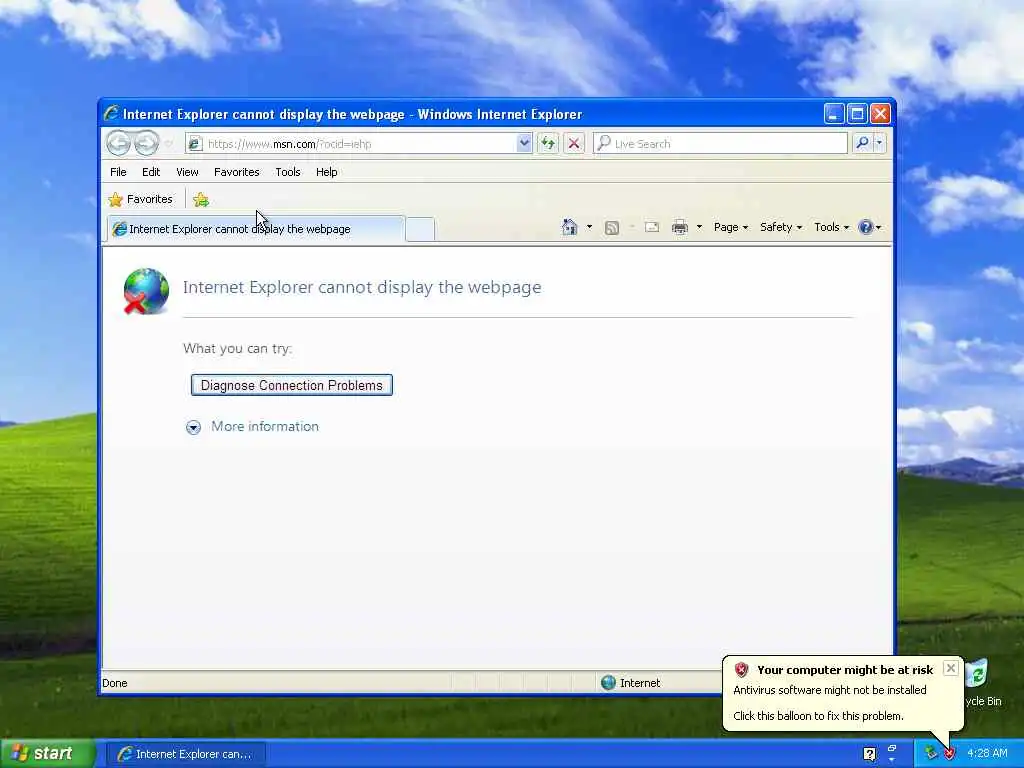Click the IE logo in the title bar
This screenshot has height=768, width=1024.
tap(111, 114)
